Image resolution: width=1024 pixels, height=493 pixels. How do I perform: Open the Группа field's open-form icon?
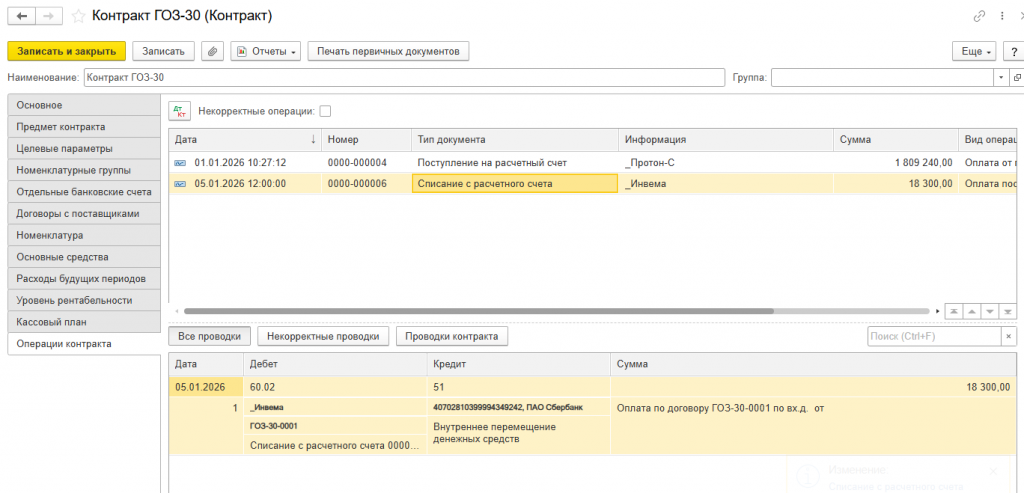1017,78
